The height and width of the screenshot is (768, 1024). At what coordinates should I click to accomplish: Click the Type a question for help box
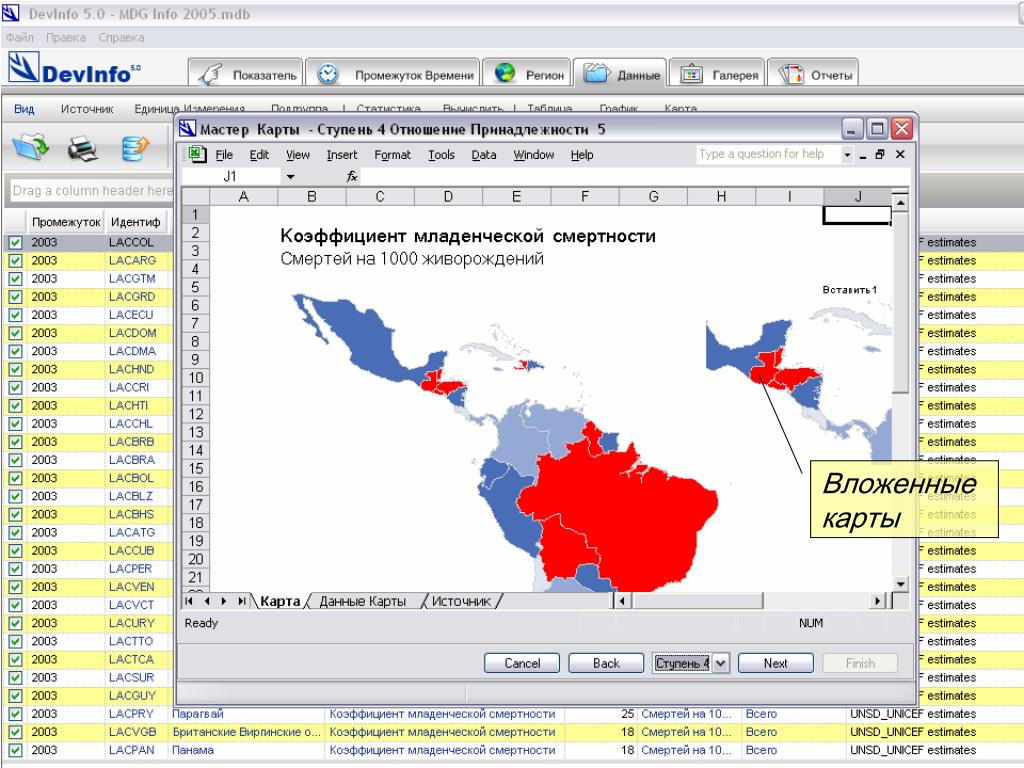point(767,154)
